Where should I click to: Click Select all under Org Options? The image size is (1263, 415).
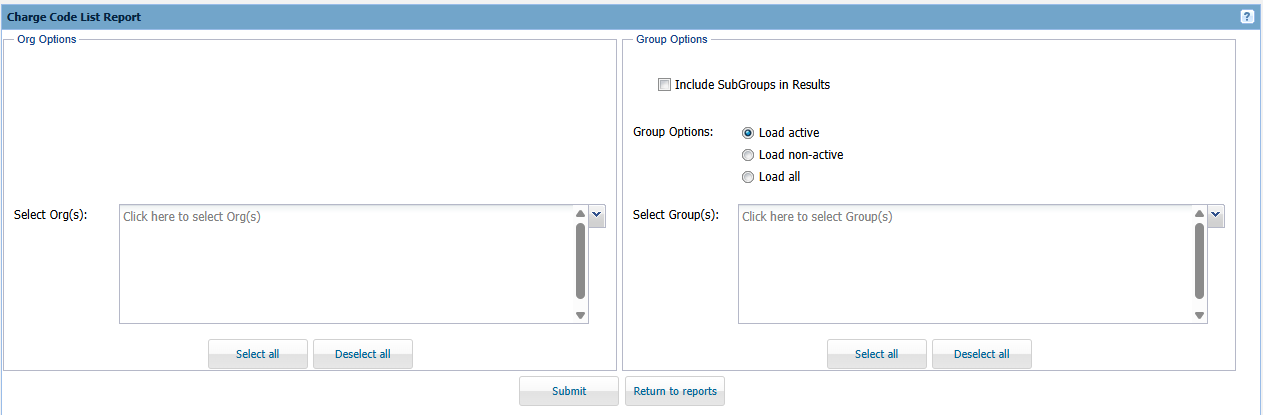[258, 354]
